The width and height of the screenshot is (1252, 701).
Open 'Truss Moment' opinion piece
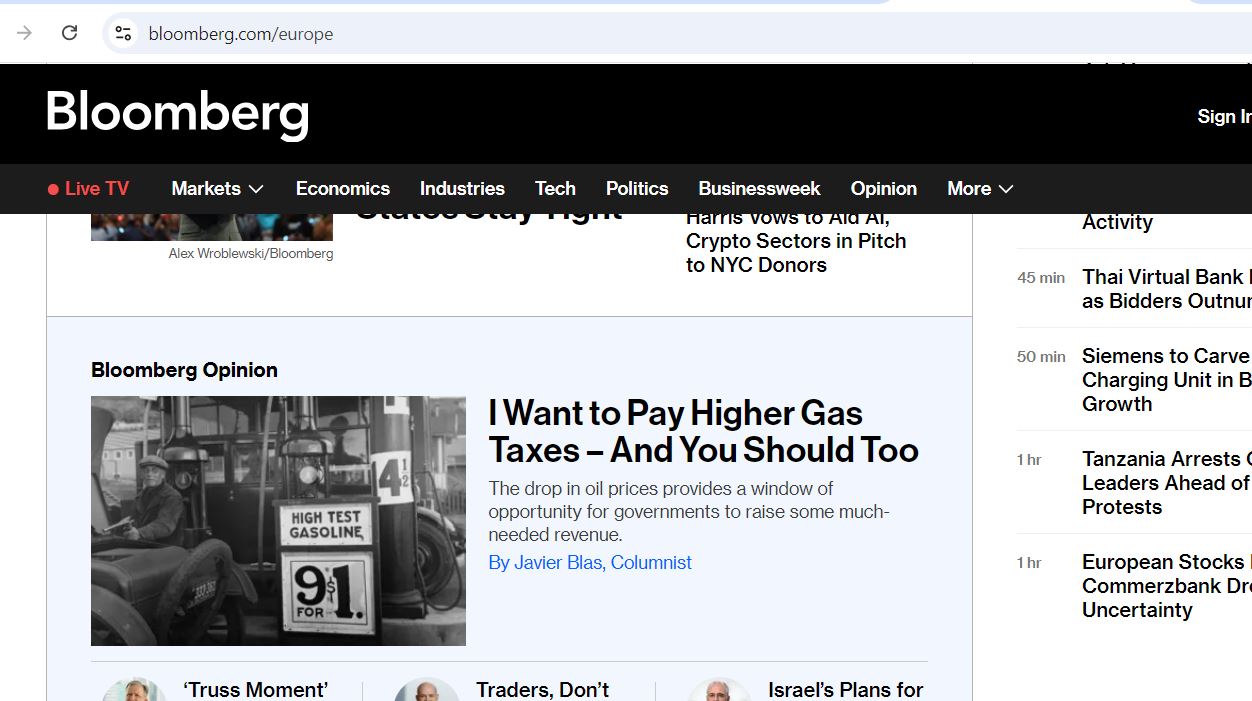click(x=255, y=689)
